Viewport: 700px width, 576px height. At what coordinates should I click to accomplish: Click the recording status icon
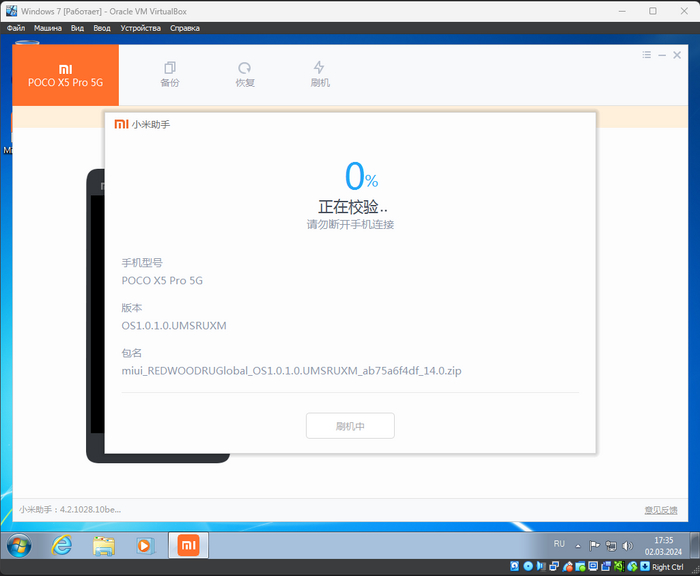(606, 566)
